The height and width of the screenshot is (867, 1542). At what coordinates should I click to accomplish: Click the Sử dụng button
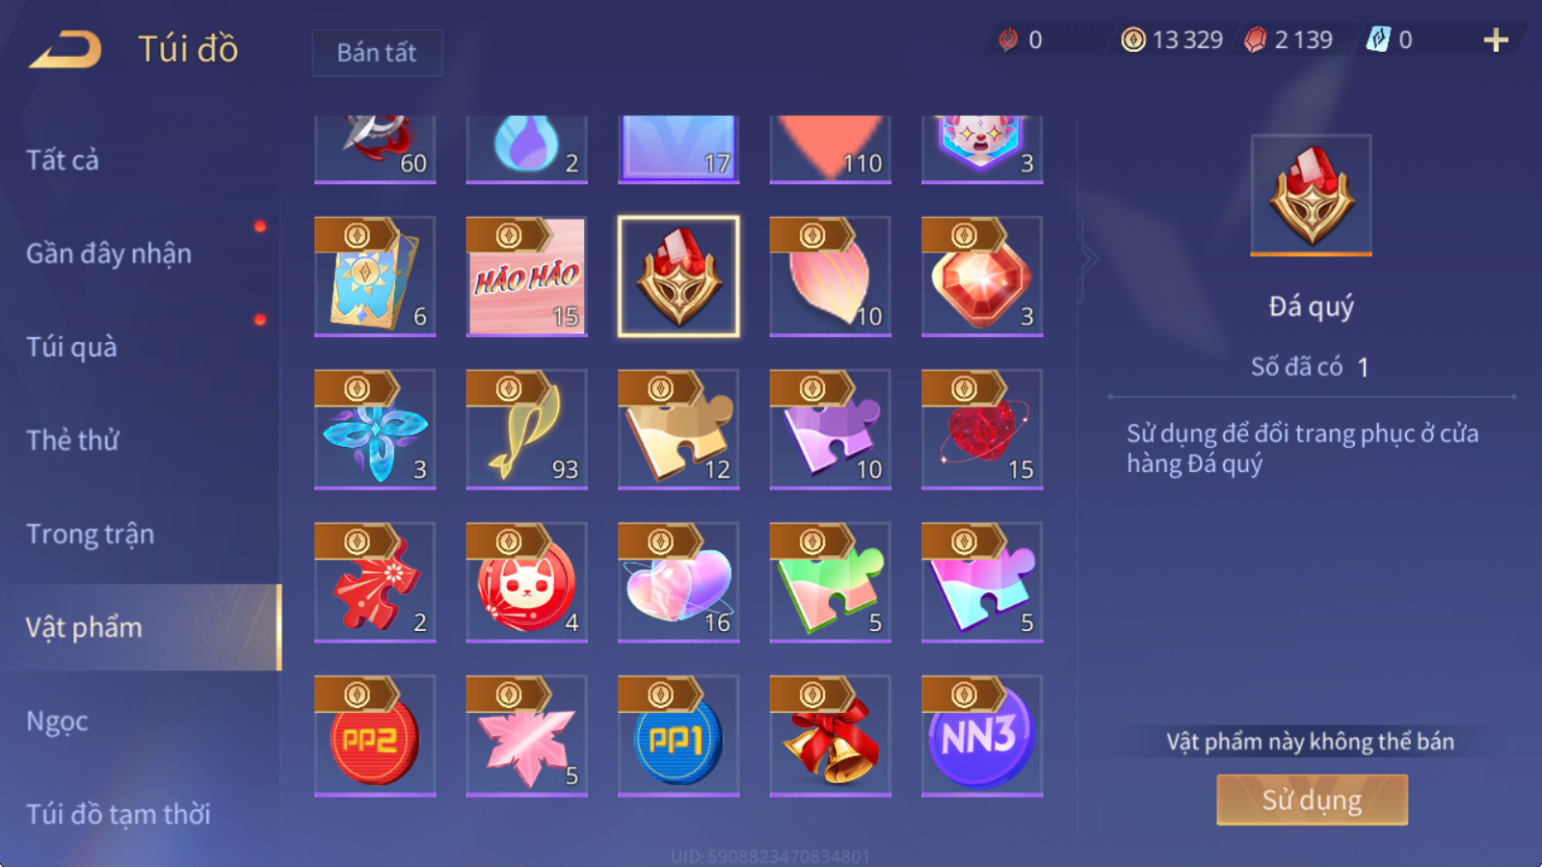tap(1311, 800)
